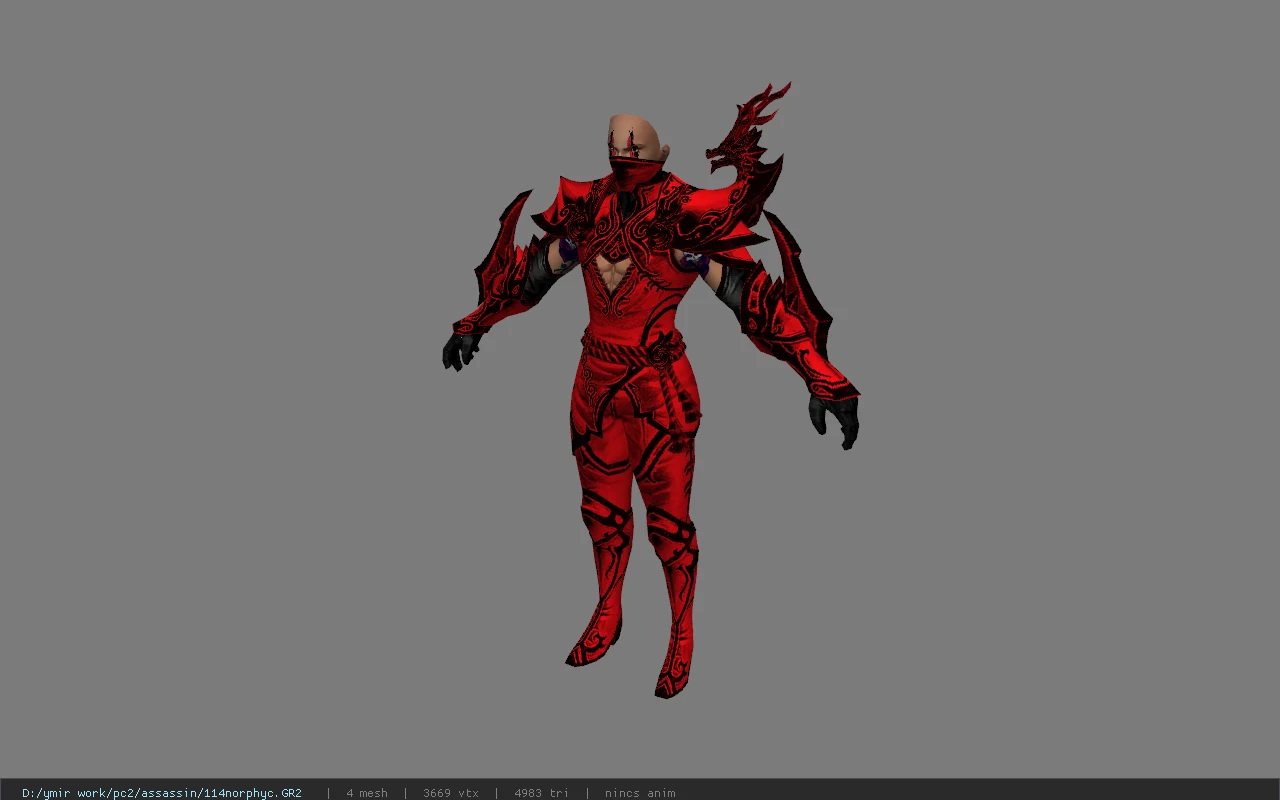
Task: Click the model's black gloved right hand
Action: [460, 350]
